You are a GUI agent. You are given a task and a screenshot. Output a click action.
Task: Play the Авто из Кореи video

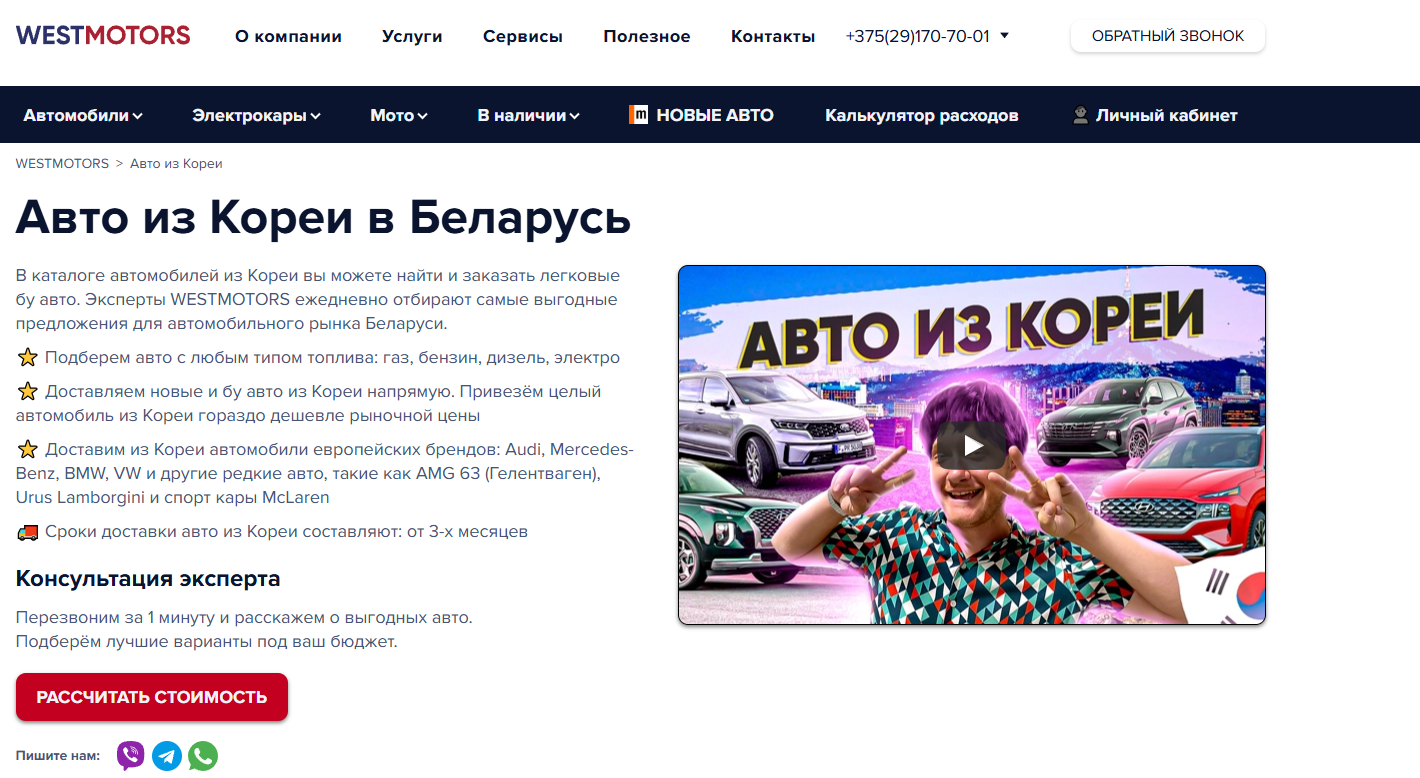(971, 445)
